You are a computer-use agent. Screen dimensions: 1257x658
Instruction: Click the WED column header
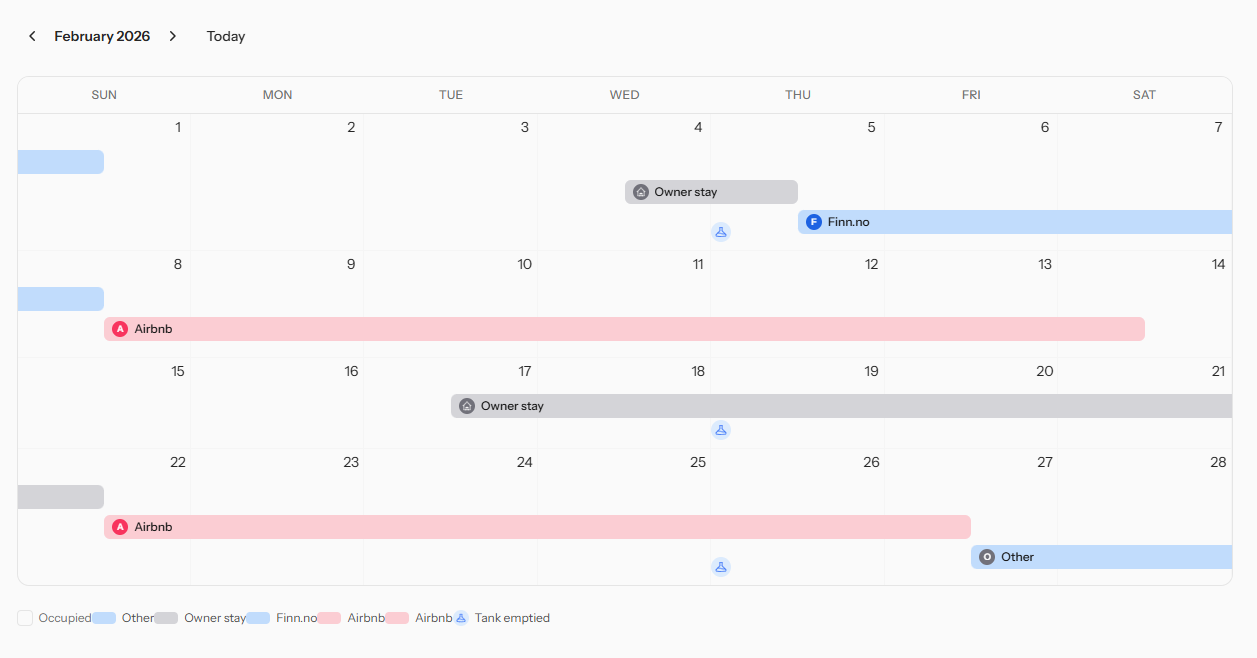pos(625,95)
